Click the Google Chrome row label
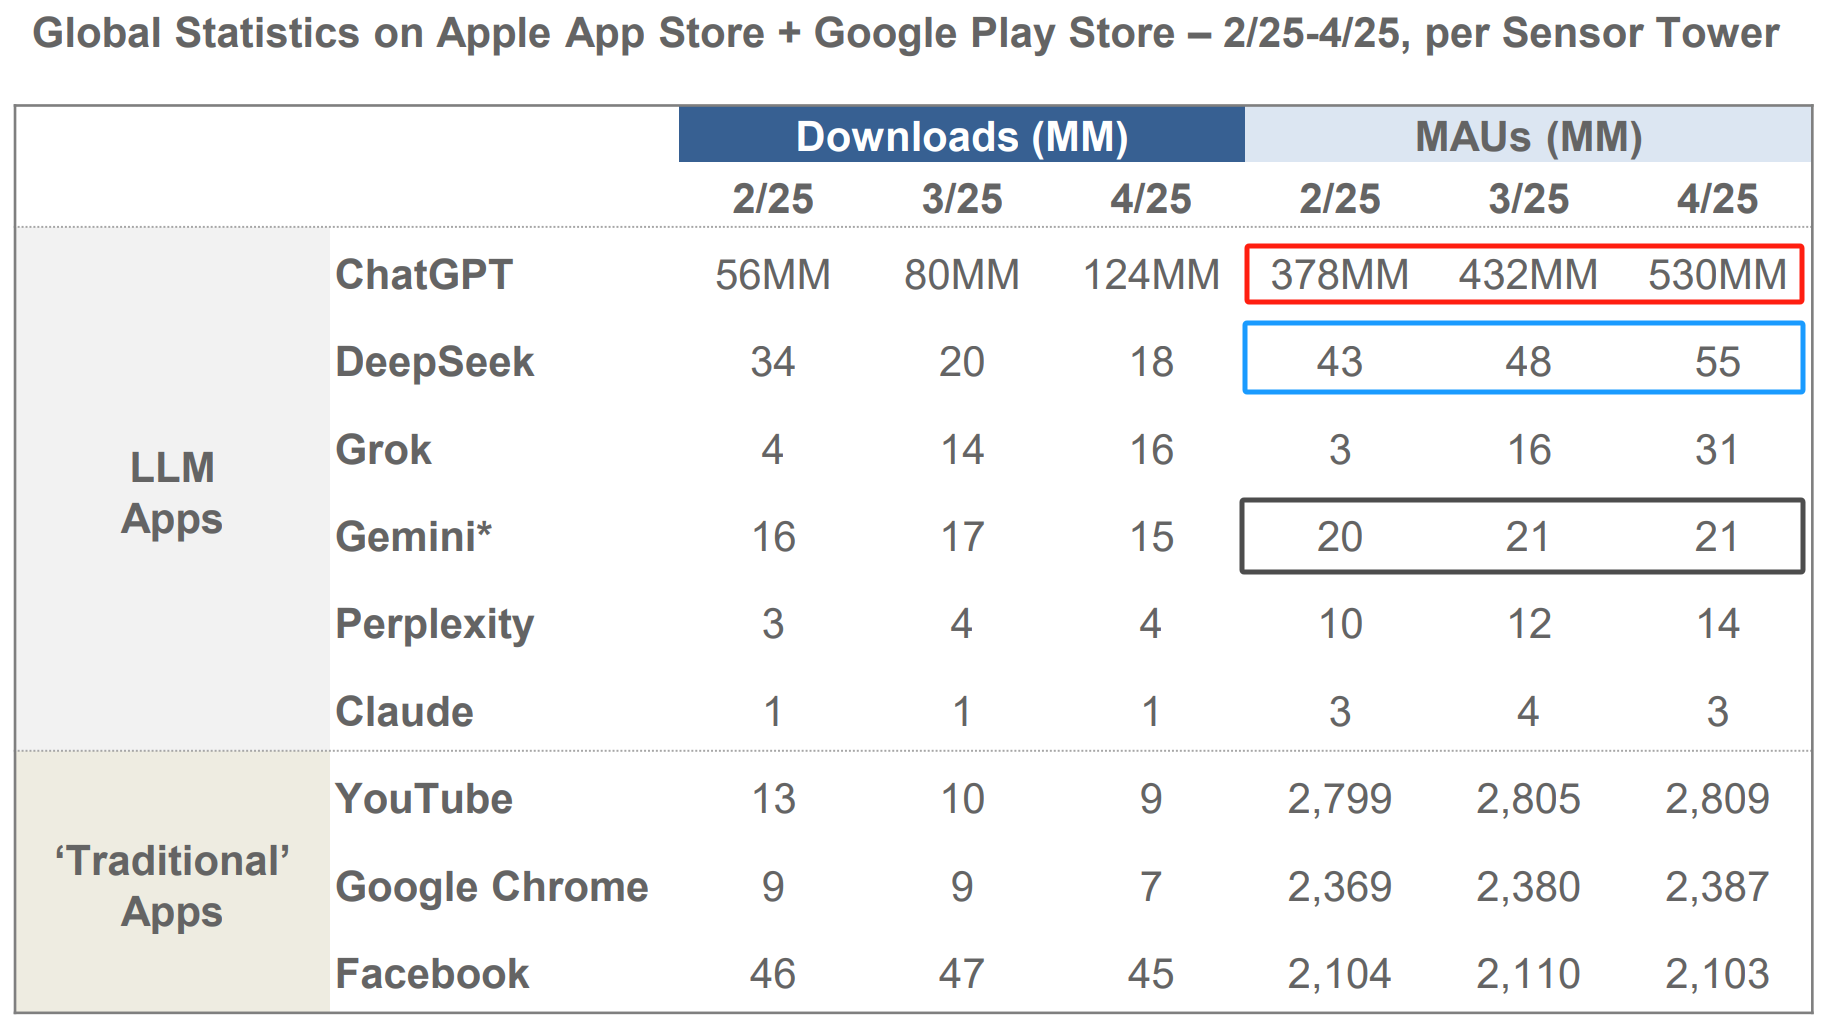This screenshot has width=1836, height=1029. pyautogui.click(x=492, y=887)
